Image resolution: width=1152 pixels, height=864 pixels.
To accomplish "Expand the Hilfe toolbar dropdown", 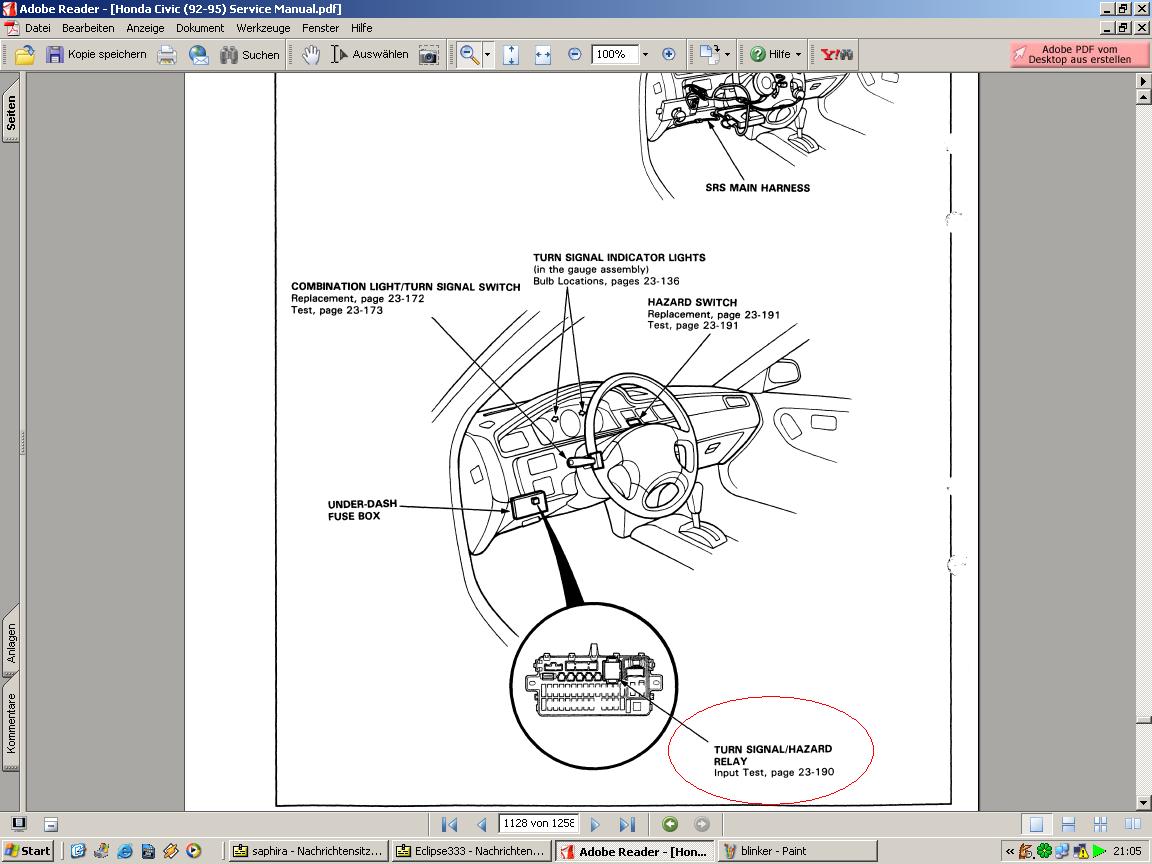I will 798,55.
